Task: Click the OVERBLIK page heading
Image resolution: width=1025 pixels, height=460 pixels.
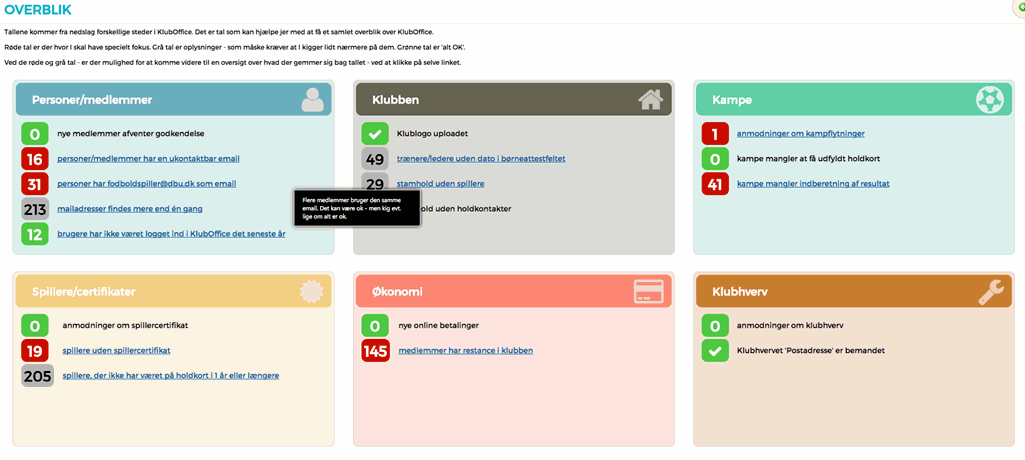Action: pyautogui.click(x=38, y=10)
